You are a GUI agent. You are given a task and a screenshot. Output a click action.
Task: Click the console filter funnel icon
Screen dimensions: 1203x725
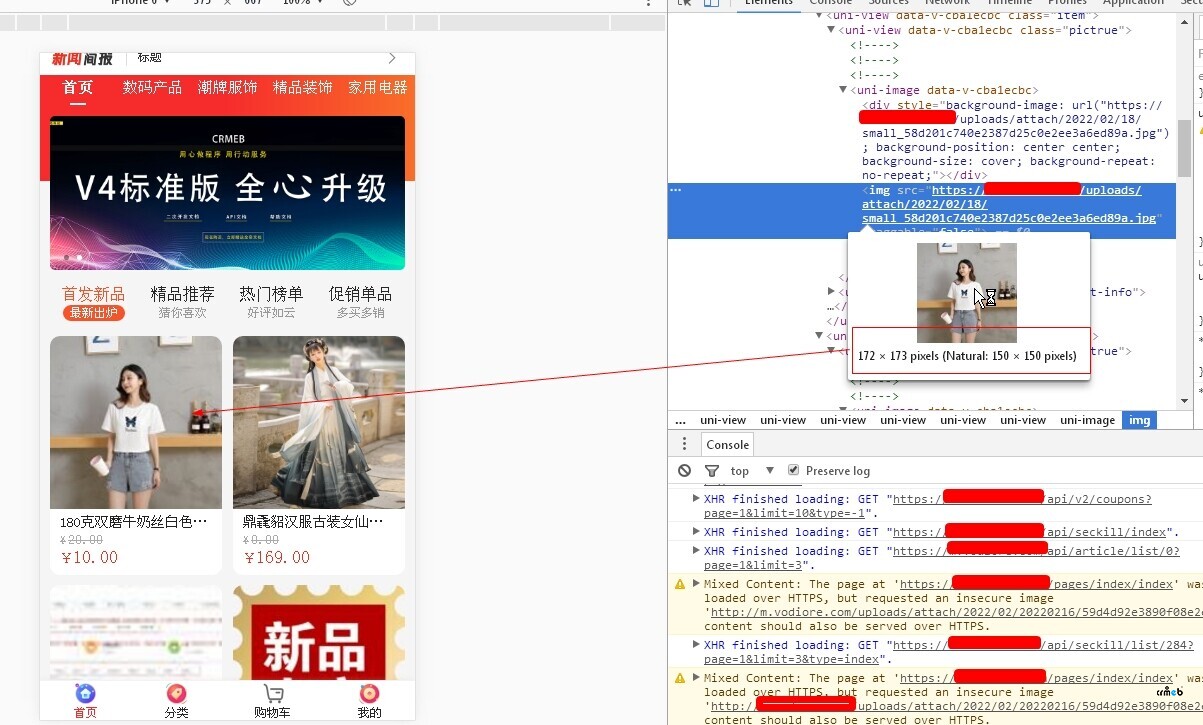[x=712, y=470]
